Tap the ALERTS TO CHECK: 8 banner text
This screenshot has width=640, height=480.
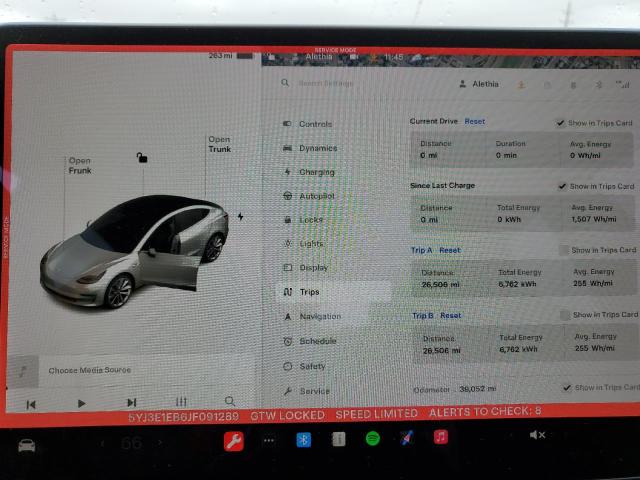(485, 411)
